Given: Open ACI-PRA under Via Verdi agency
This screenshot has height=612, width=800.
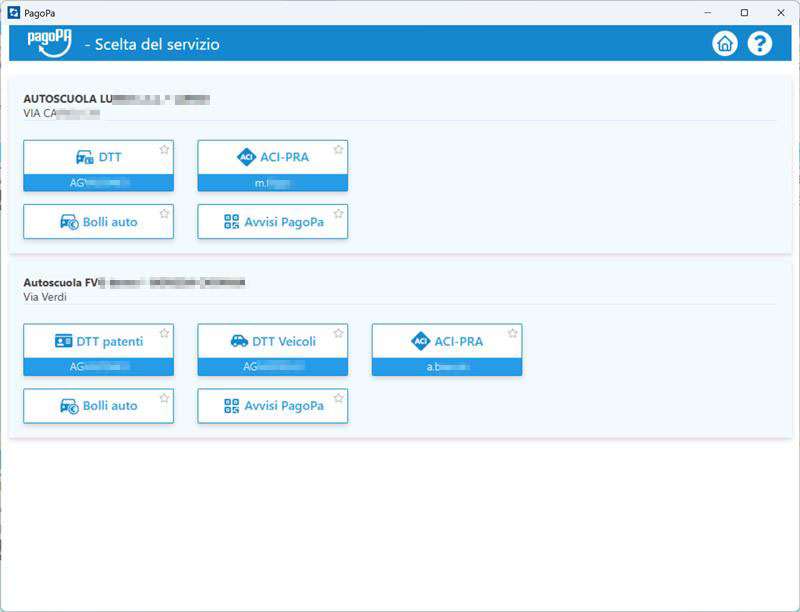Looking at the screenshot, I should pos(446,342).
